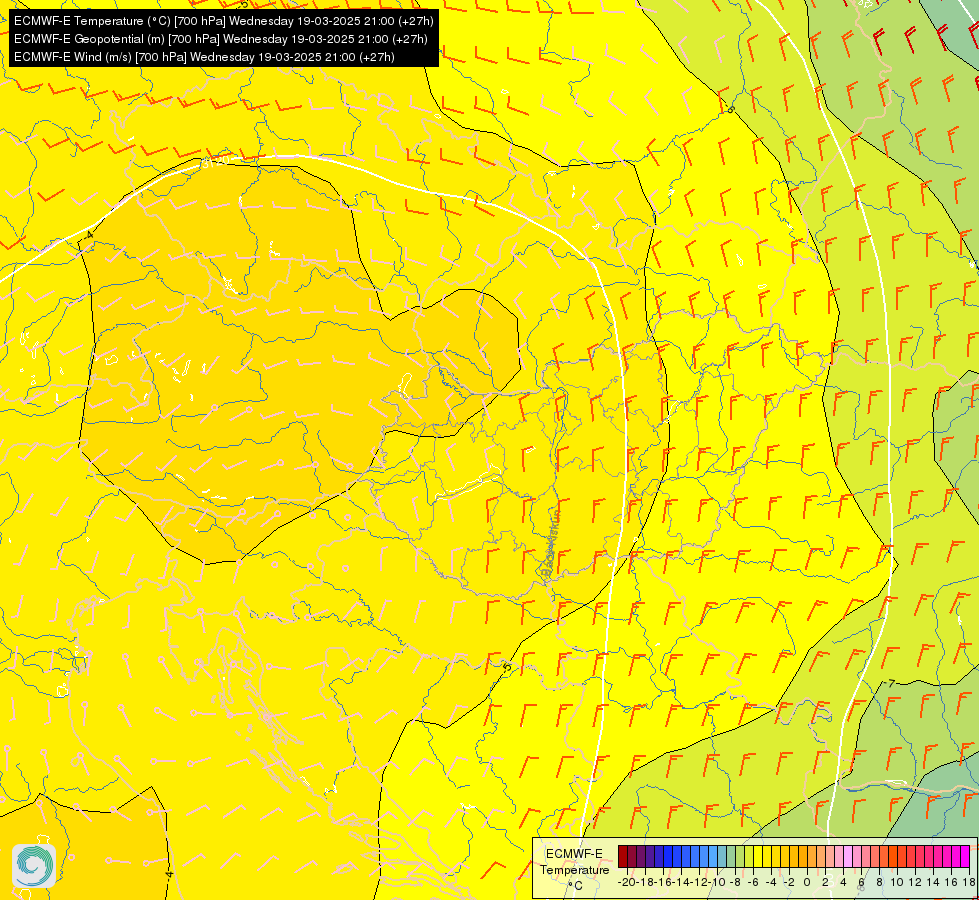Click the 'ECMWF-E' legend title text

(x=574, y=854)
